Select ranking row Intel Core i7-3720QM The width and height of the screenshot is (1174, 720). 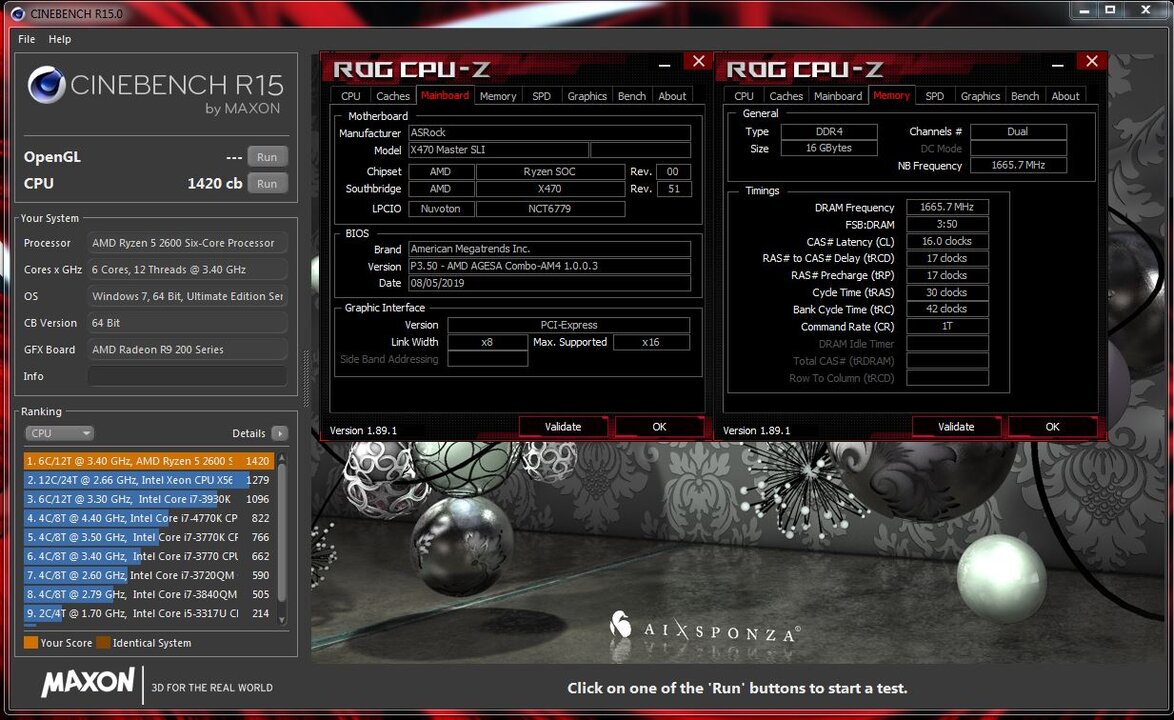coord(148,576)
